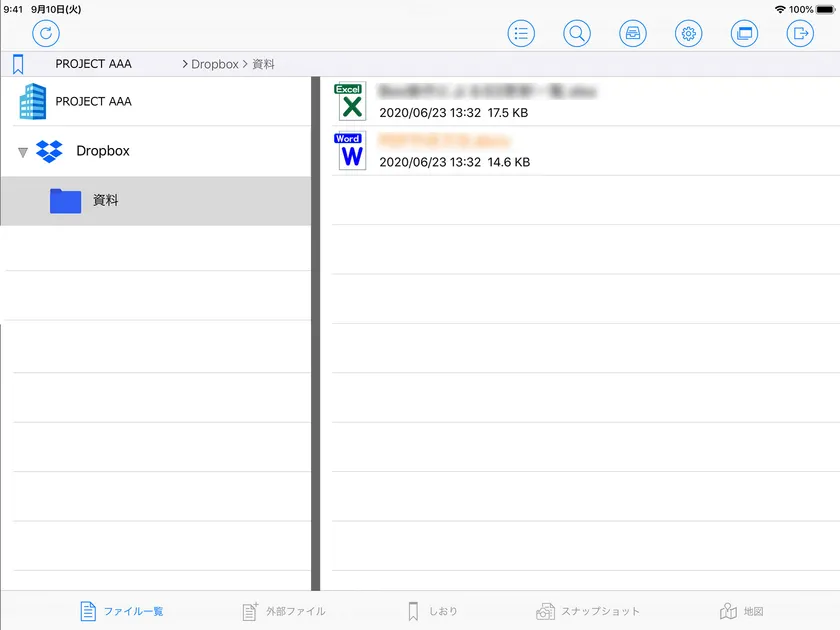Open the list view icon
The width and height of the screenshot is (840, 630).
coord(521,33)
